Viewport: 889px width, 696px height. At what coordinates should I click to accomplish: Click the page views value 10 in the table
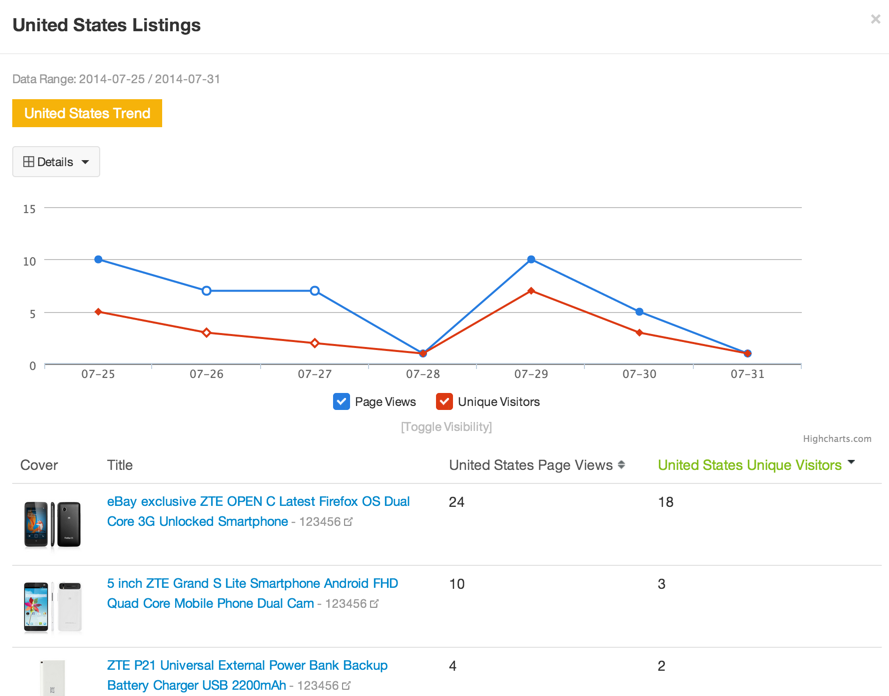(456, 584)
